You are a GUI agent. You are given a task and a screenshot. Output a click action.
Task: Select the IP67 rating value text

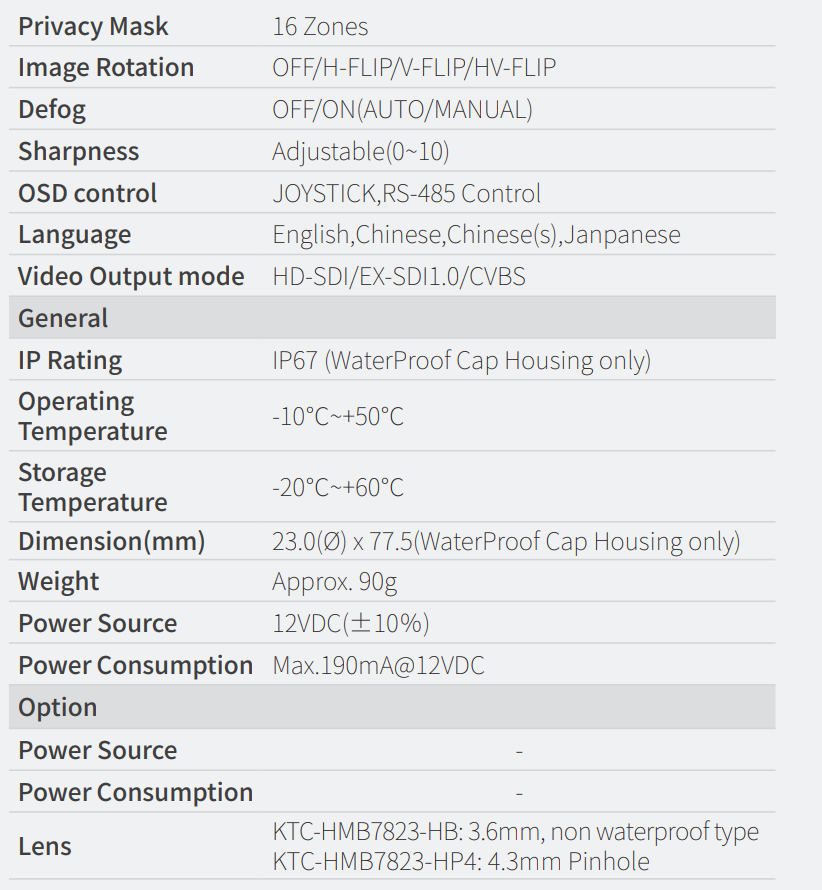(461, 361)
